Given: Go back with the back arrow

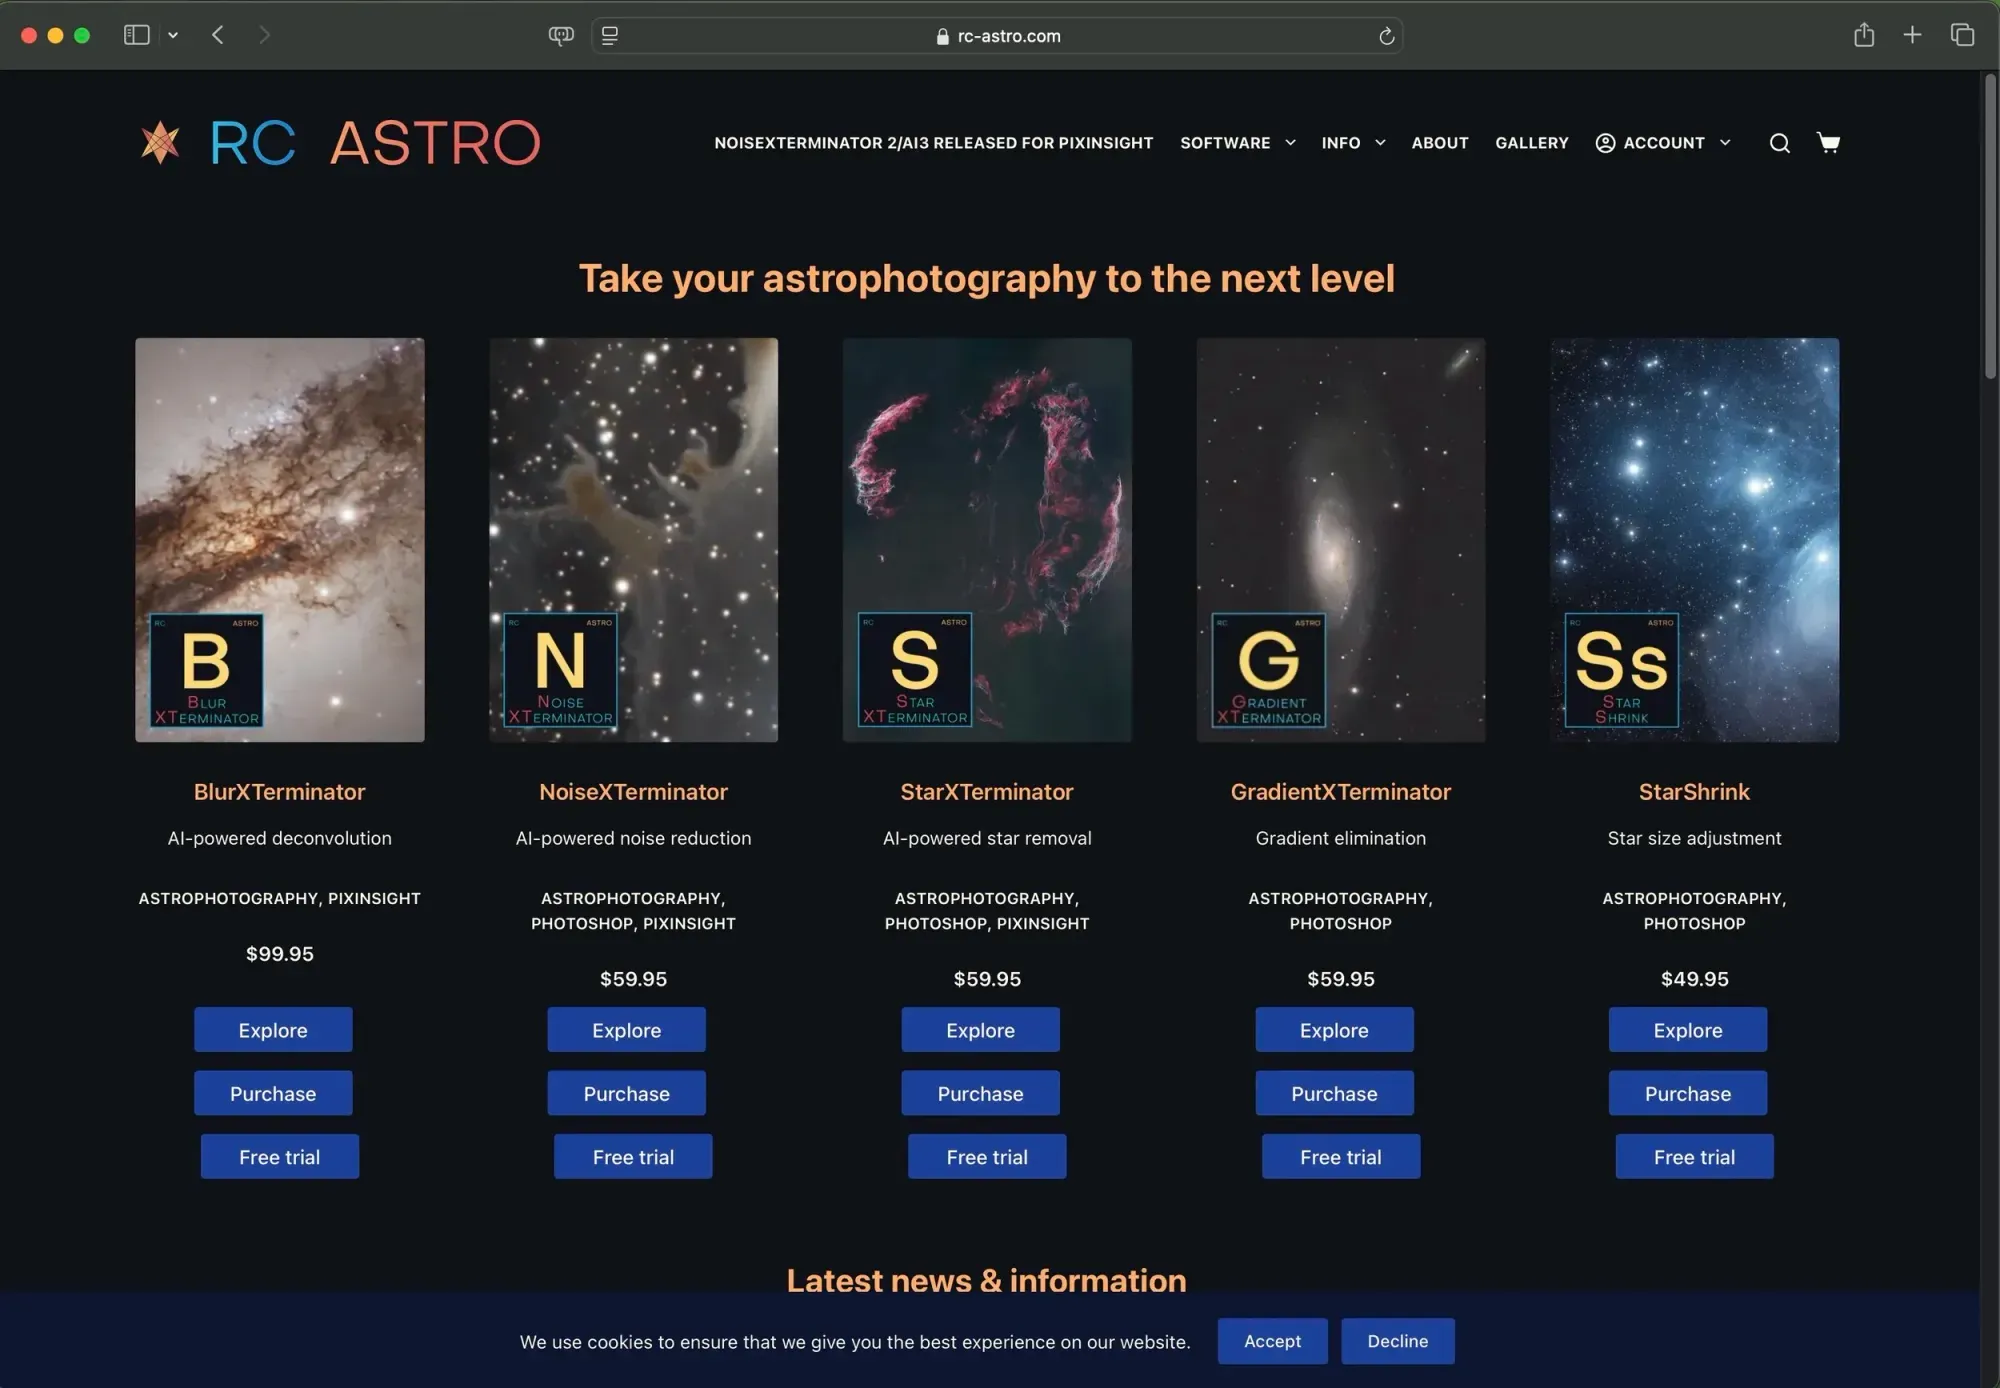Looking at the screenshot, I should click(x=218, y=35).
